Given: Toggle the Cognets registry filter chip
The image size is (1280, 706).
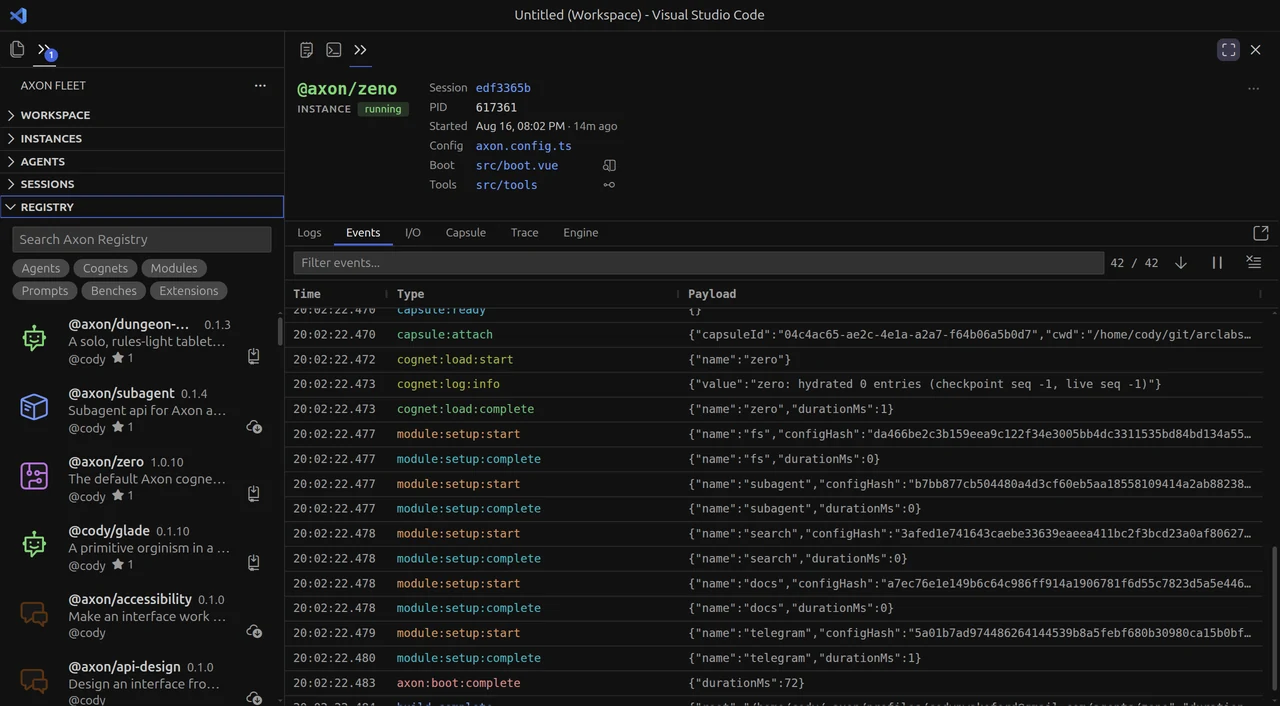Looking at the screenshot, I should pos(105,268).
